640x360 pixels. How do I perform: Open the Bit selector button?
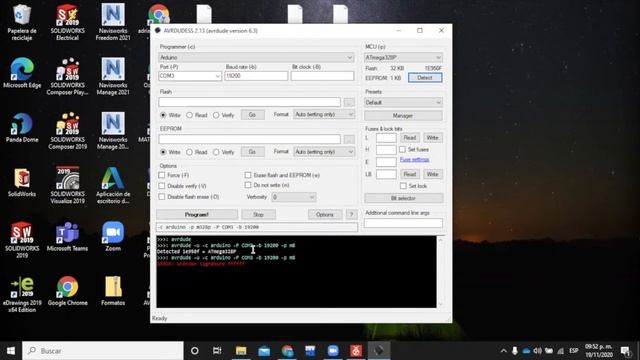pos(403,198)
